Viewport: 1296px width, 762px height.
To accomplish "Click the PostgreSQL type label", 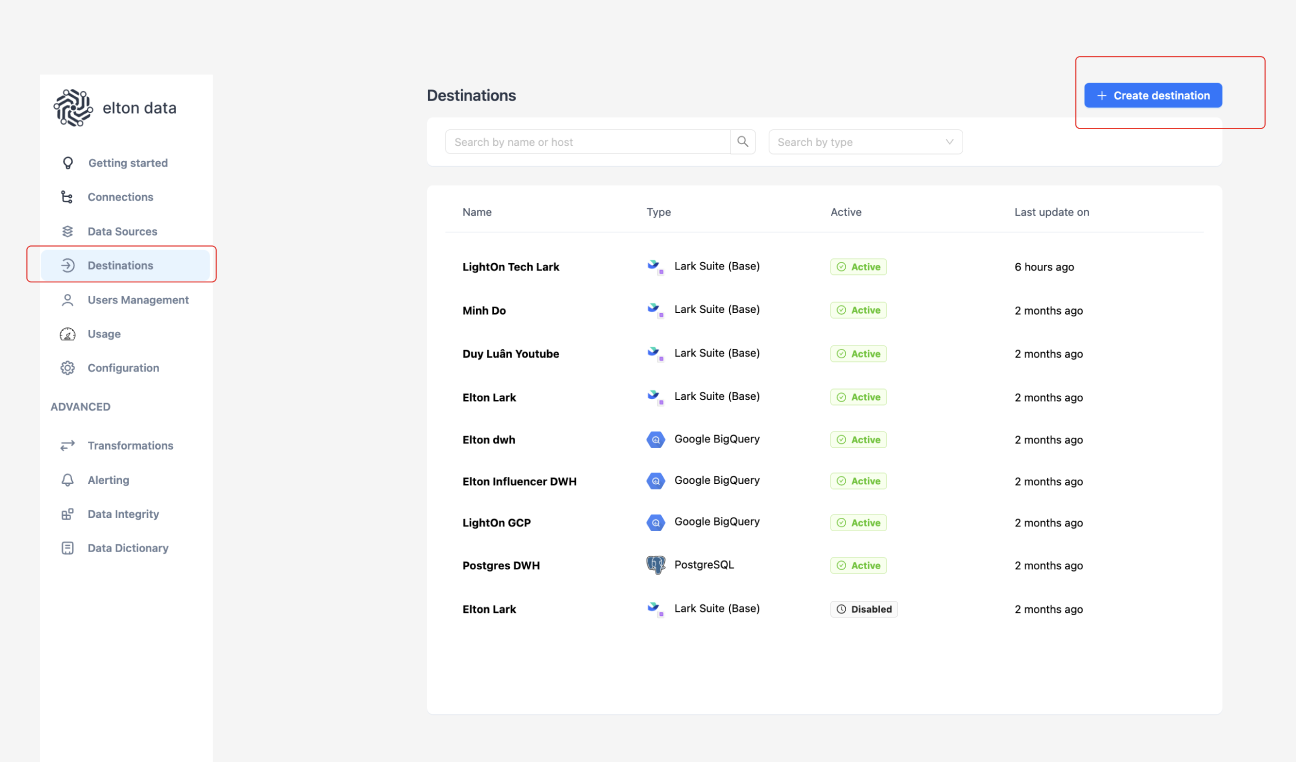I will tap(704, 565).
